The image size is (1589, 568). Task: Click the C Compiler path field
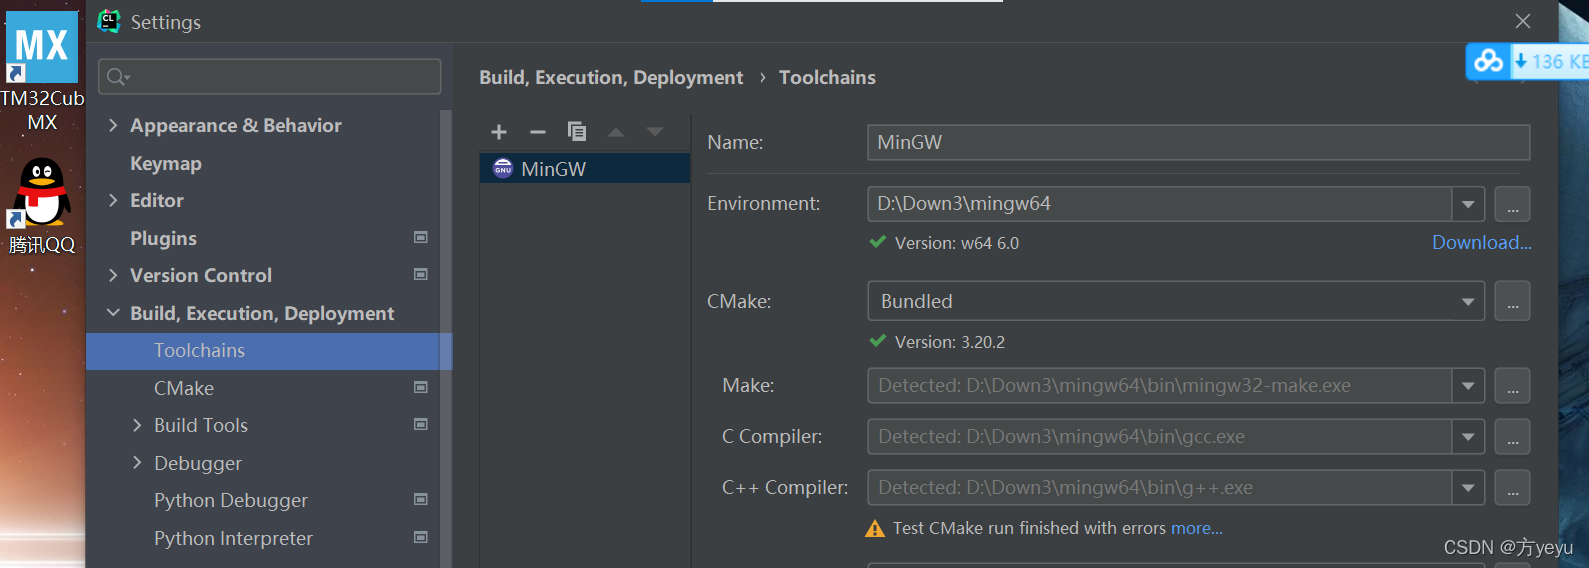coord(1160,437)
